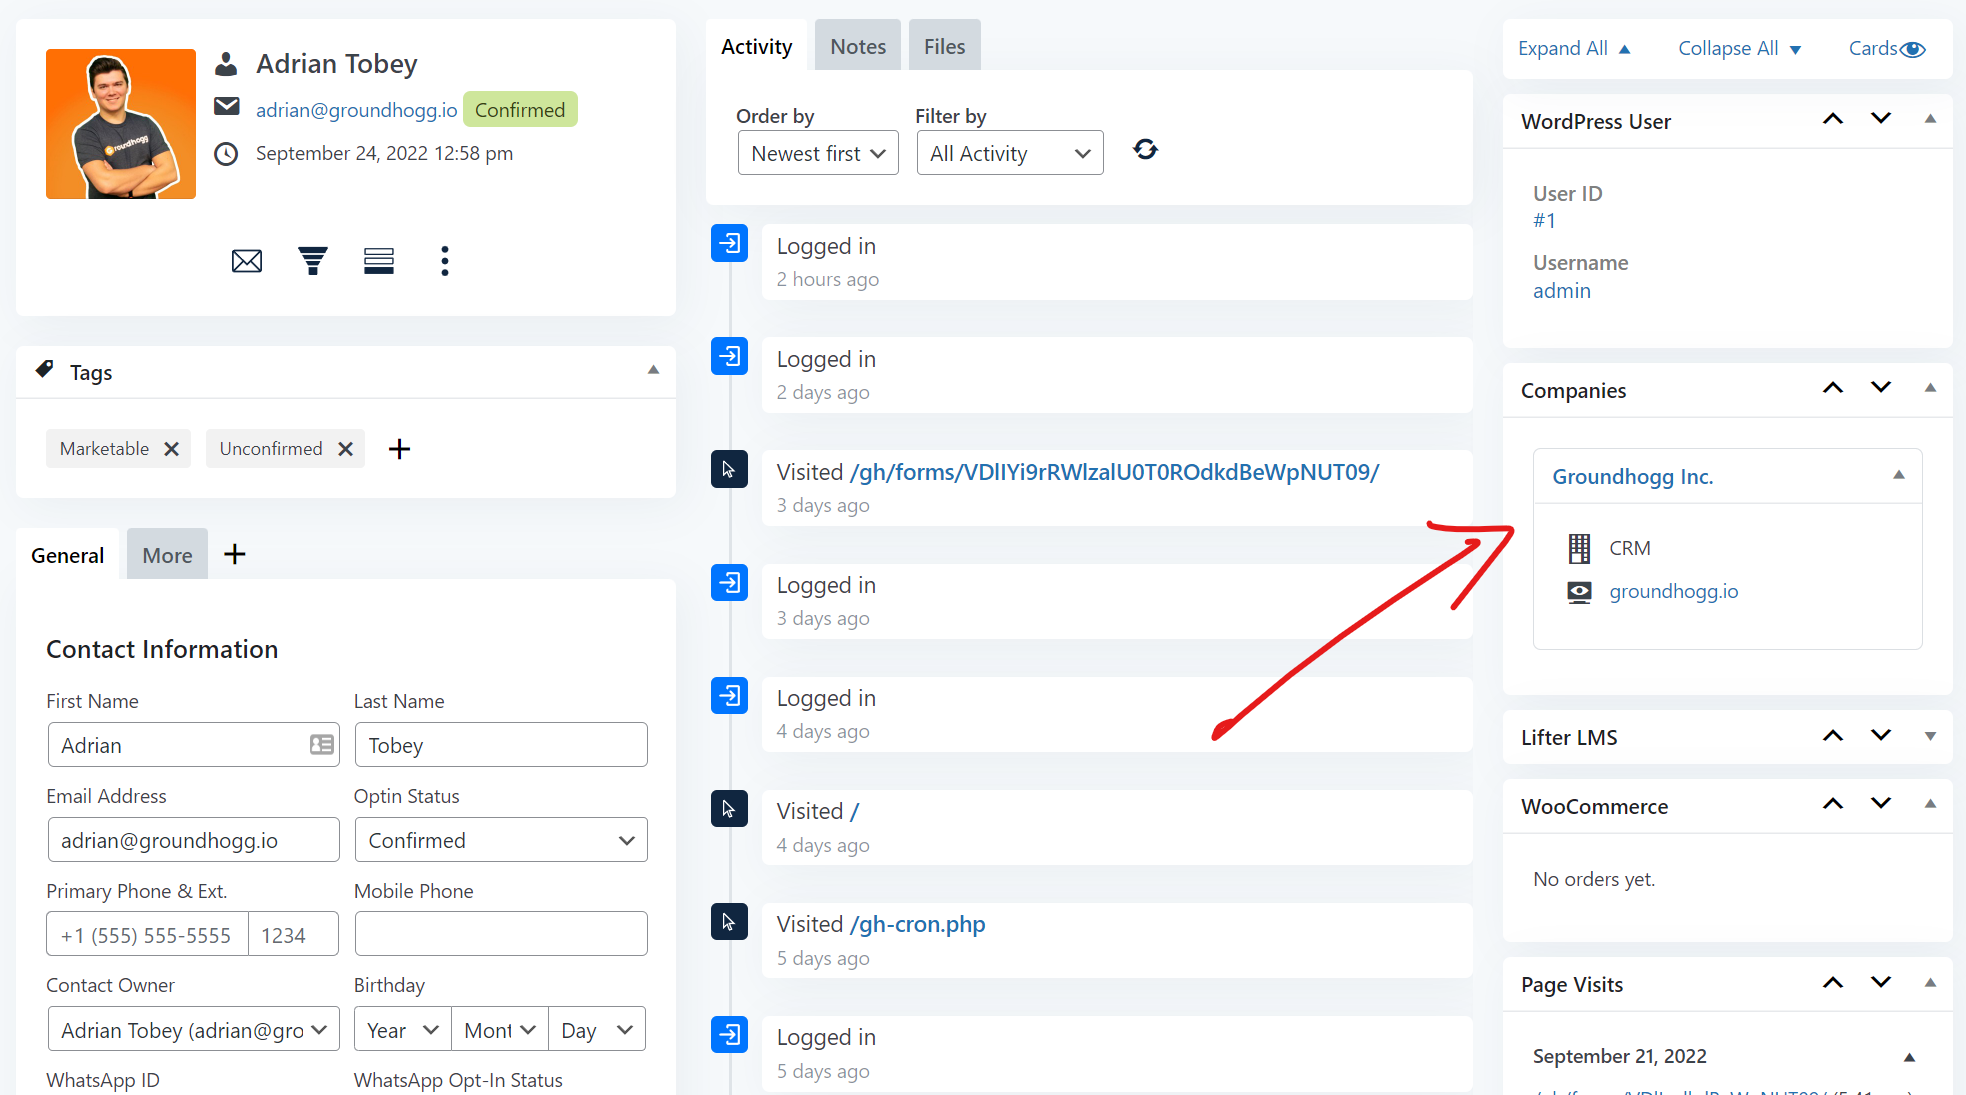The image size is (1966, 1095).
Task: Click the email compose icon for Adrian
Action: click(x=247, y=260)
